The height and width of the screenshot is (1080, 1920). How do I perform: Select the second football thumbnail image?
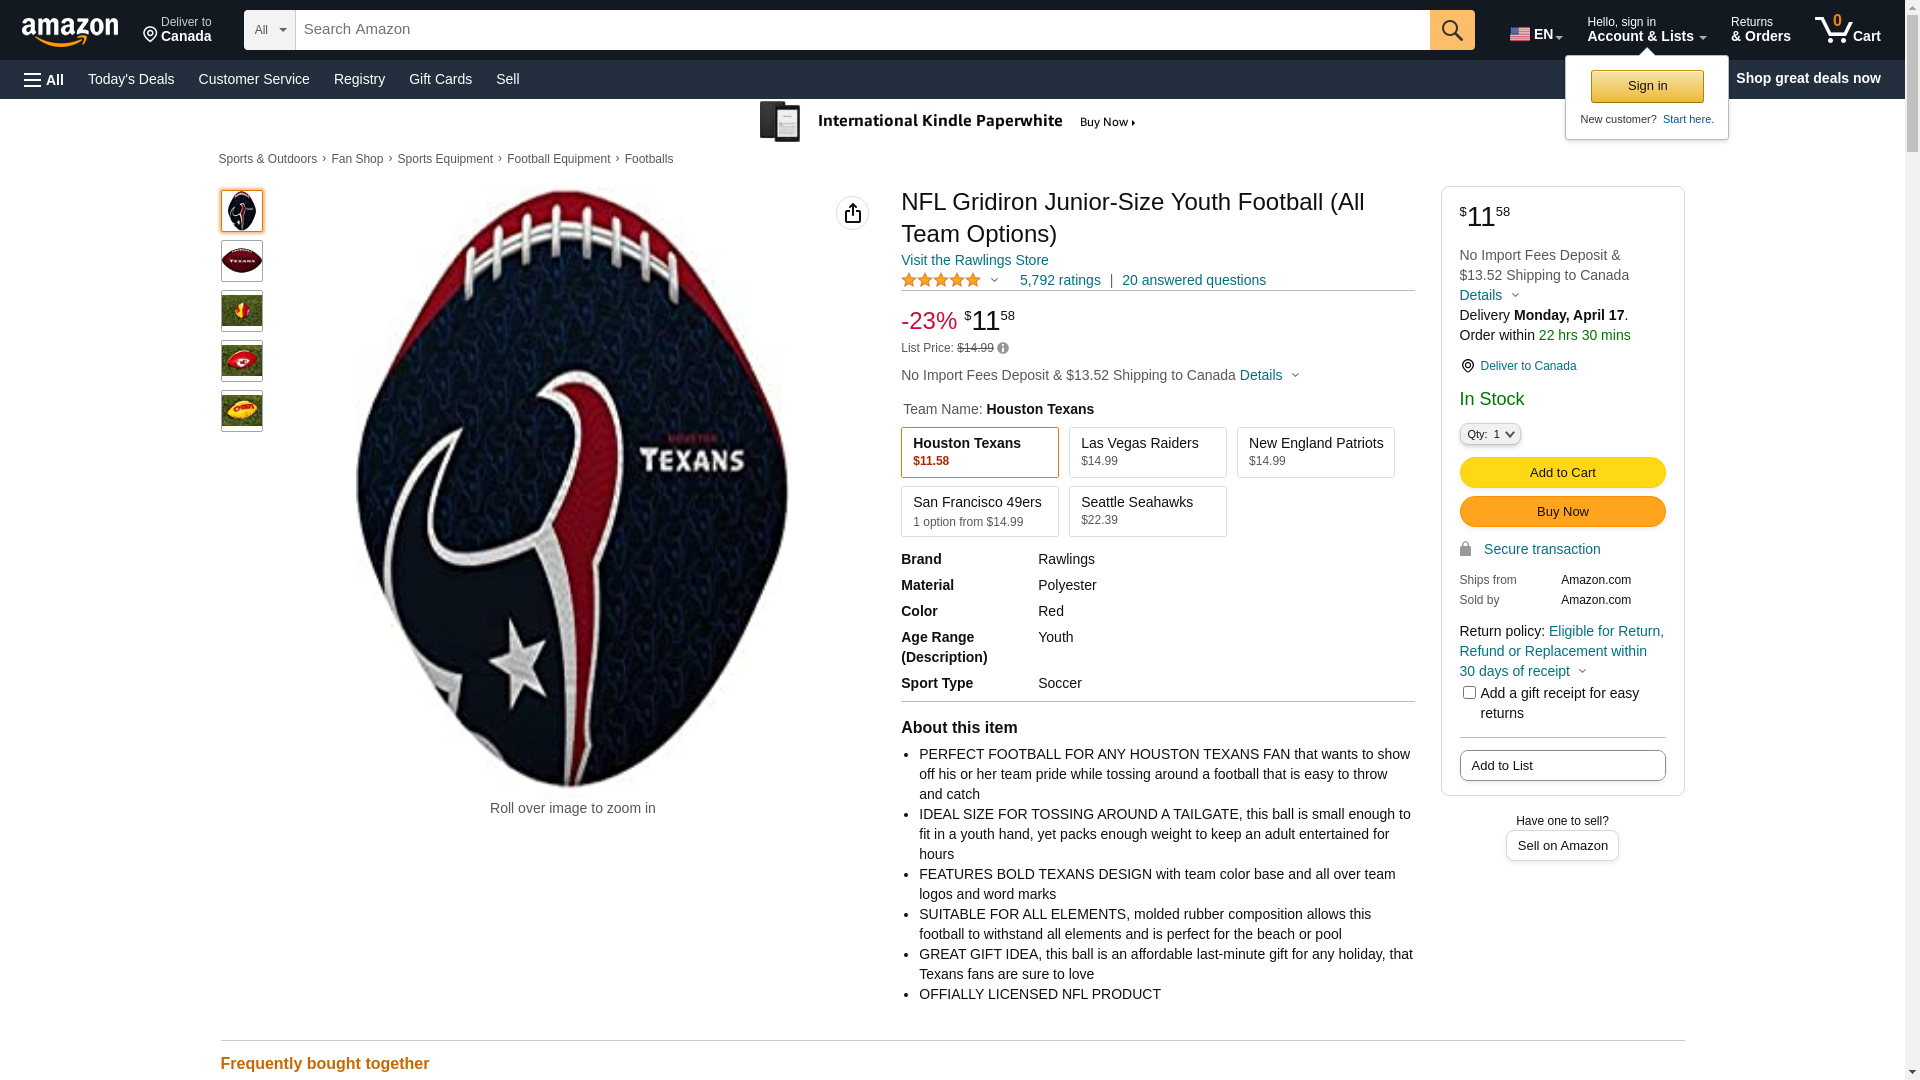(242, 261)
